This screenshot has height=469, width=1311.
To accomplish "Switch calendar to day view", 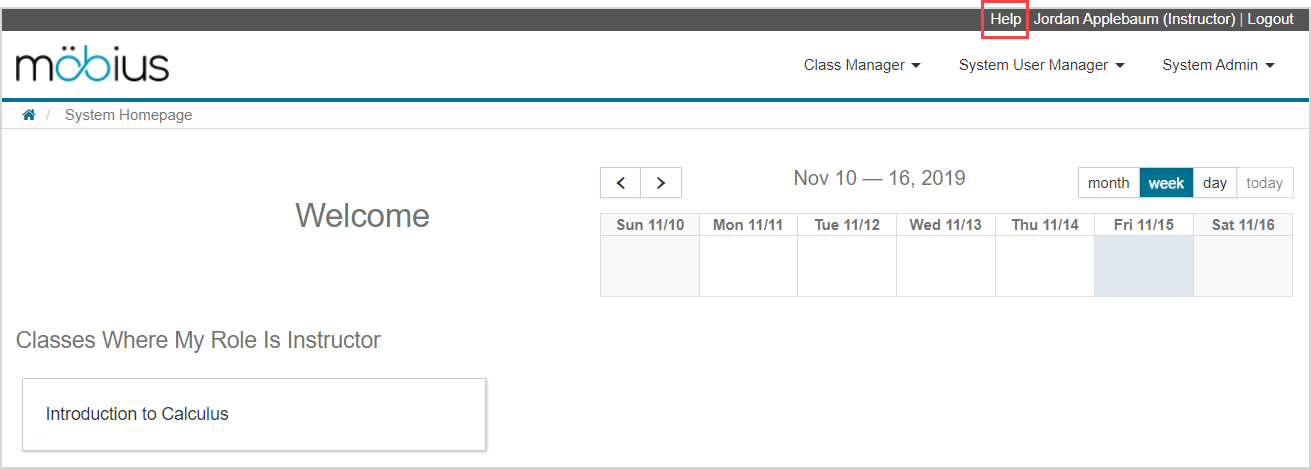I will coord(1215,183).
